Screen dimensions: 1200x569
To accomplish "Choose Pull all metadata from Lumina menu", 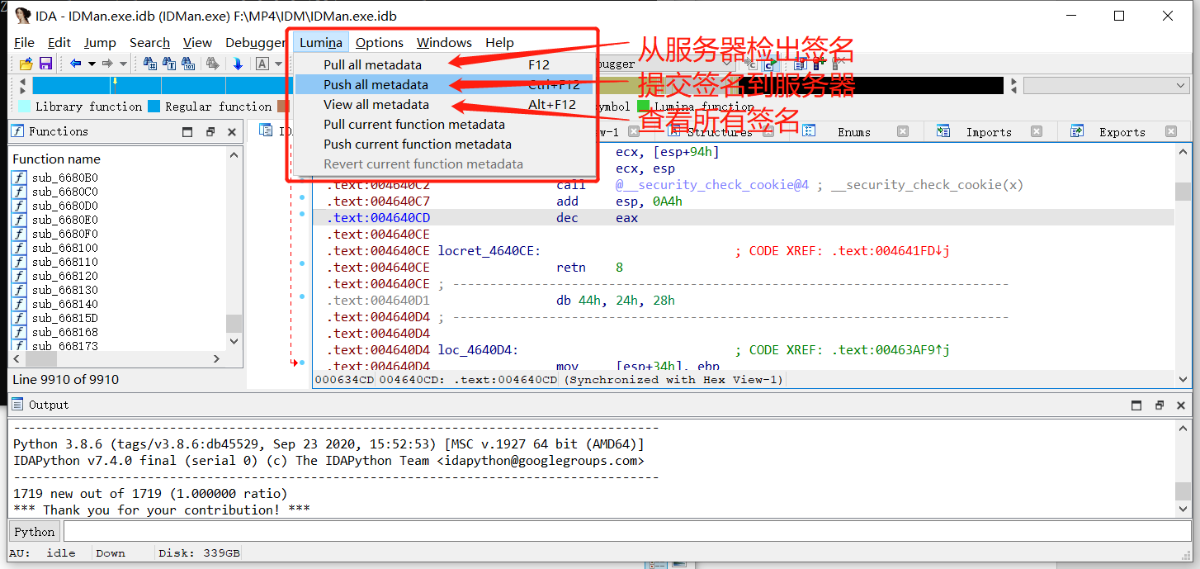I will click(444, 65).
